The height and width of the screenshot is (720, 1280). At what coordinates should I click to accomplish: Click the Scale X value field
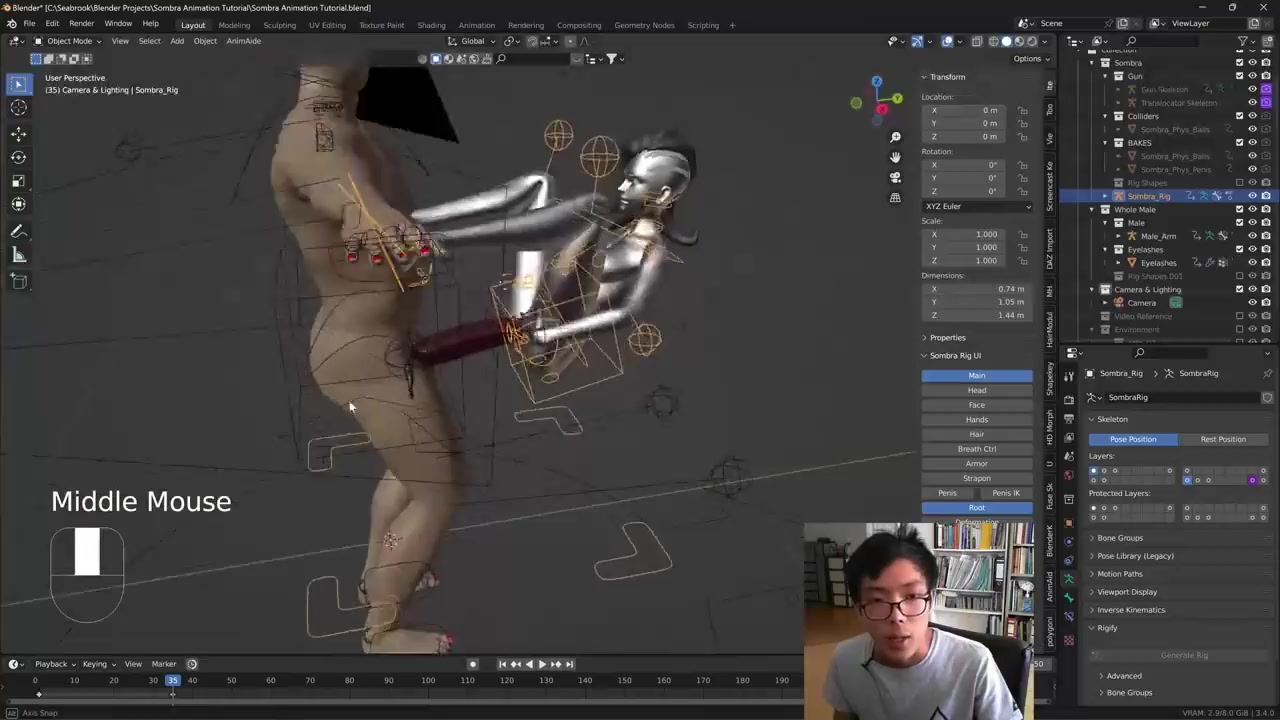(976, 234)
